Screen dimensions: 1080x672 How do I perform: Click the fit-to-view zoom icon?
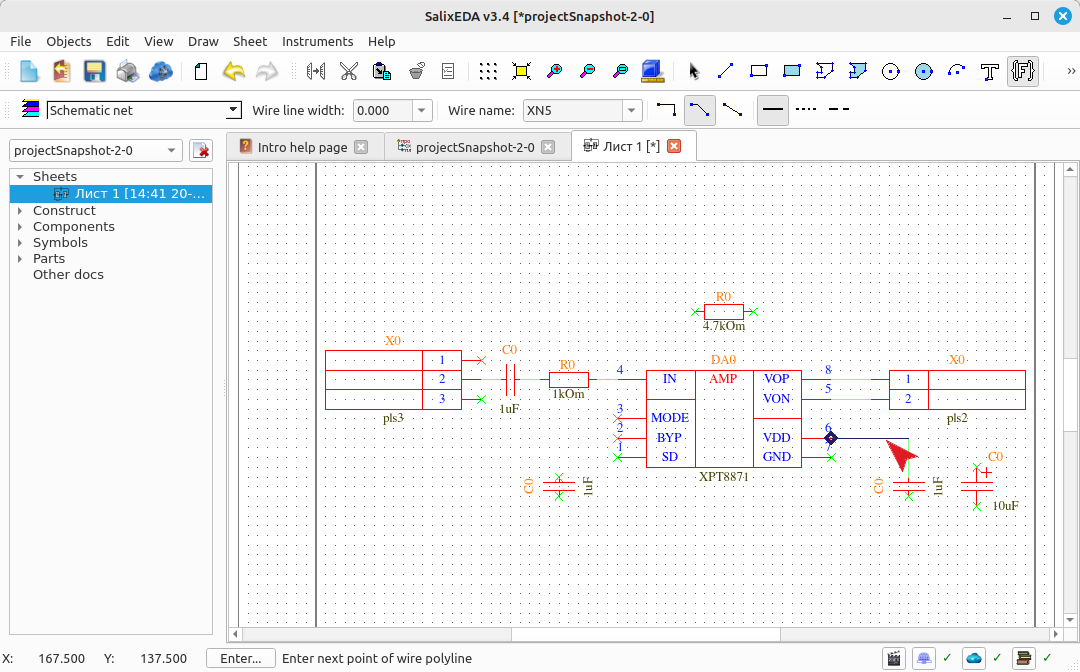(521, 71)
